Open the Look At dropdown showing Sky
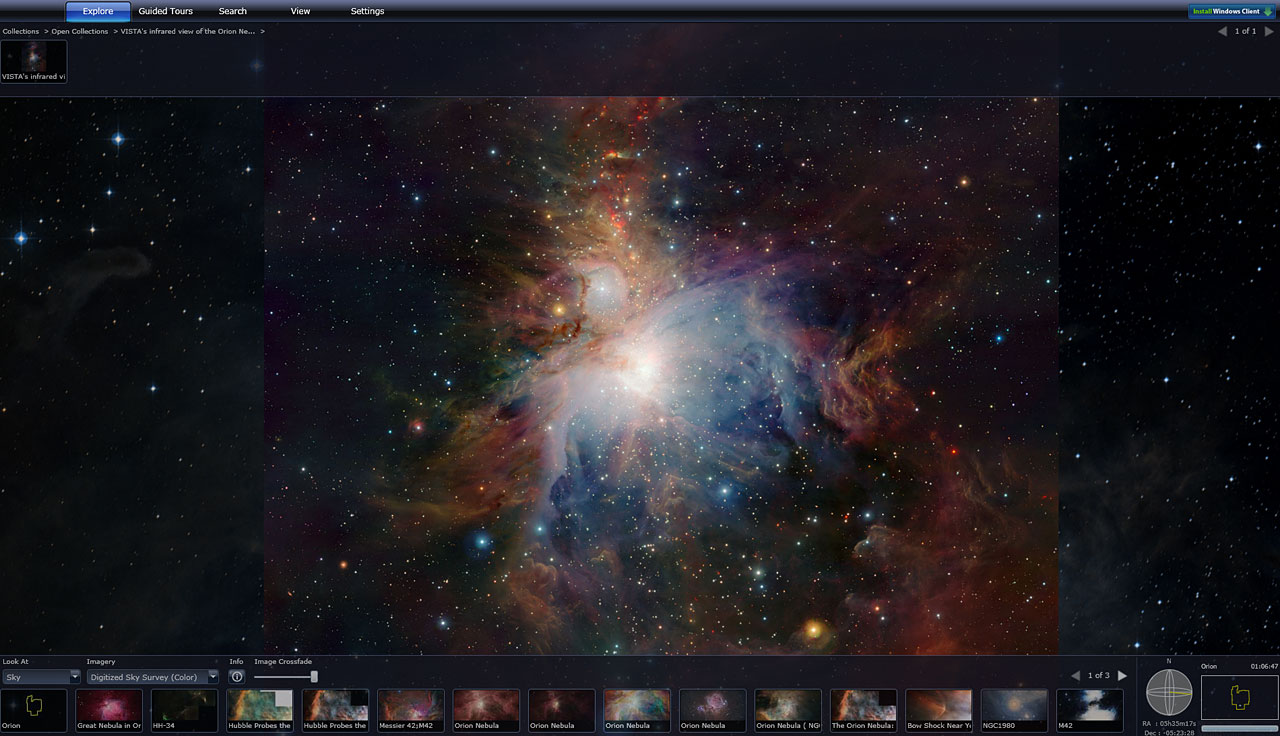Image resolution: width=1280 pixels, height=736 pixels. click(40, 676)
